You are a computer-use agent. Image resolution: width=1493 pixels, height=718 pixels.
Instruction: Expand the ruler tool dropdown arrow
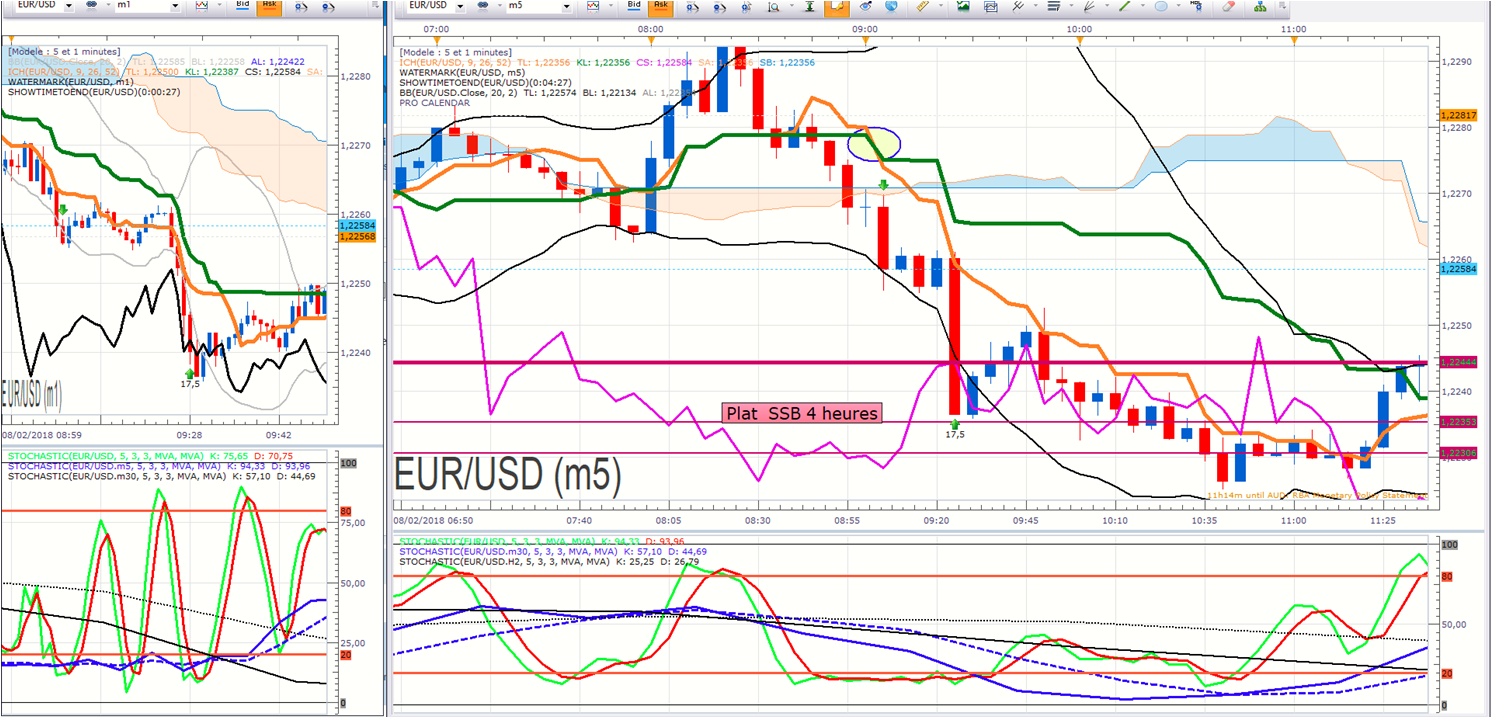click(x=943, y=6)
